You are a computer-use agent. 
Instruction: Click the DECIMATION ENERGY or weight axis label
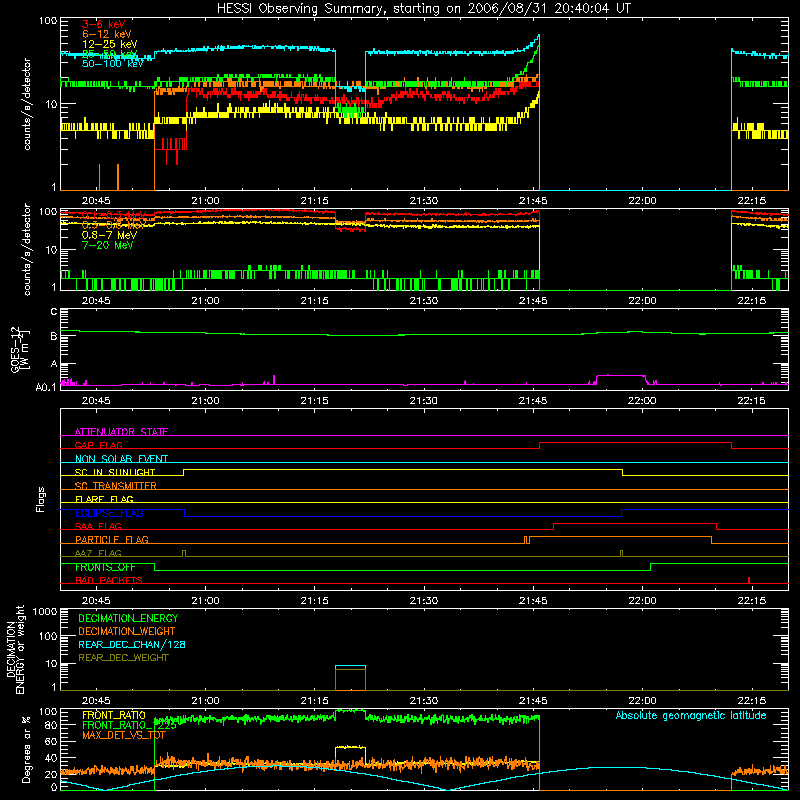click(x=15, y=649)
